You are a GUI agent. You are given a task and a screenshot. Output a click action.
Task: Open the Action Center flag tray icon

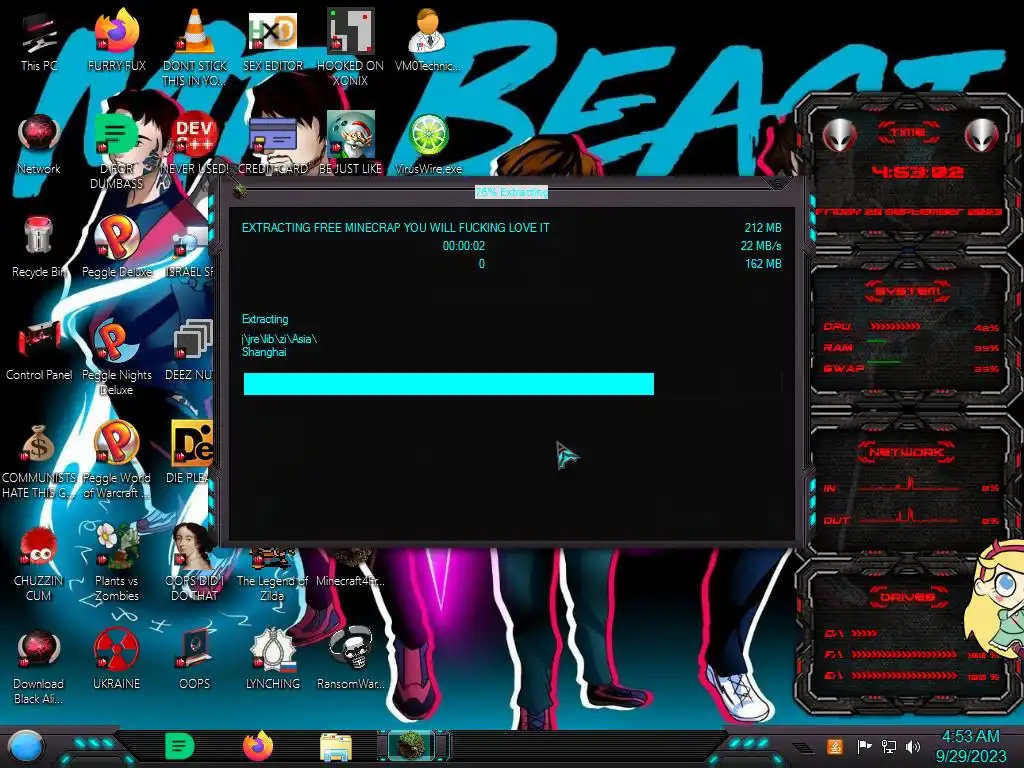[x=865, y=746]
